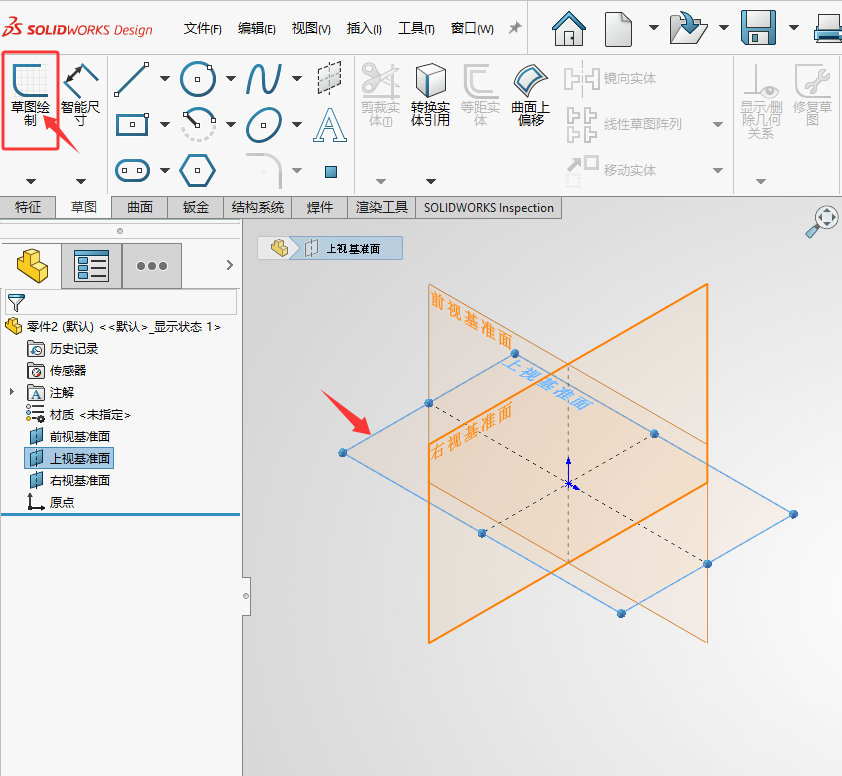
Task: Select the Polygon hexagon tool
Action: coord(198,170)
